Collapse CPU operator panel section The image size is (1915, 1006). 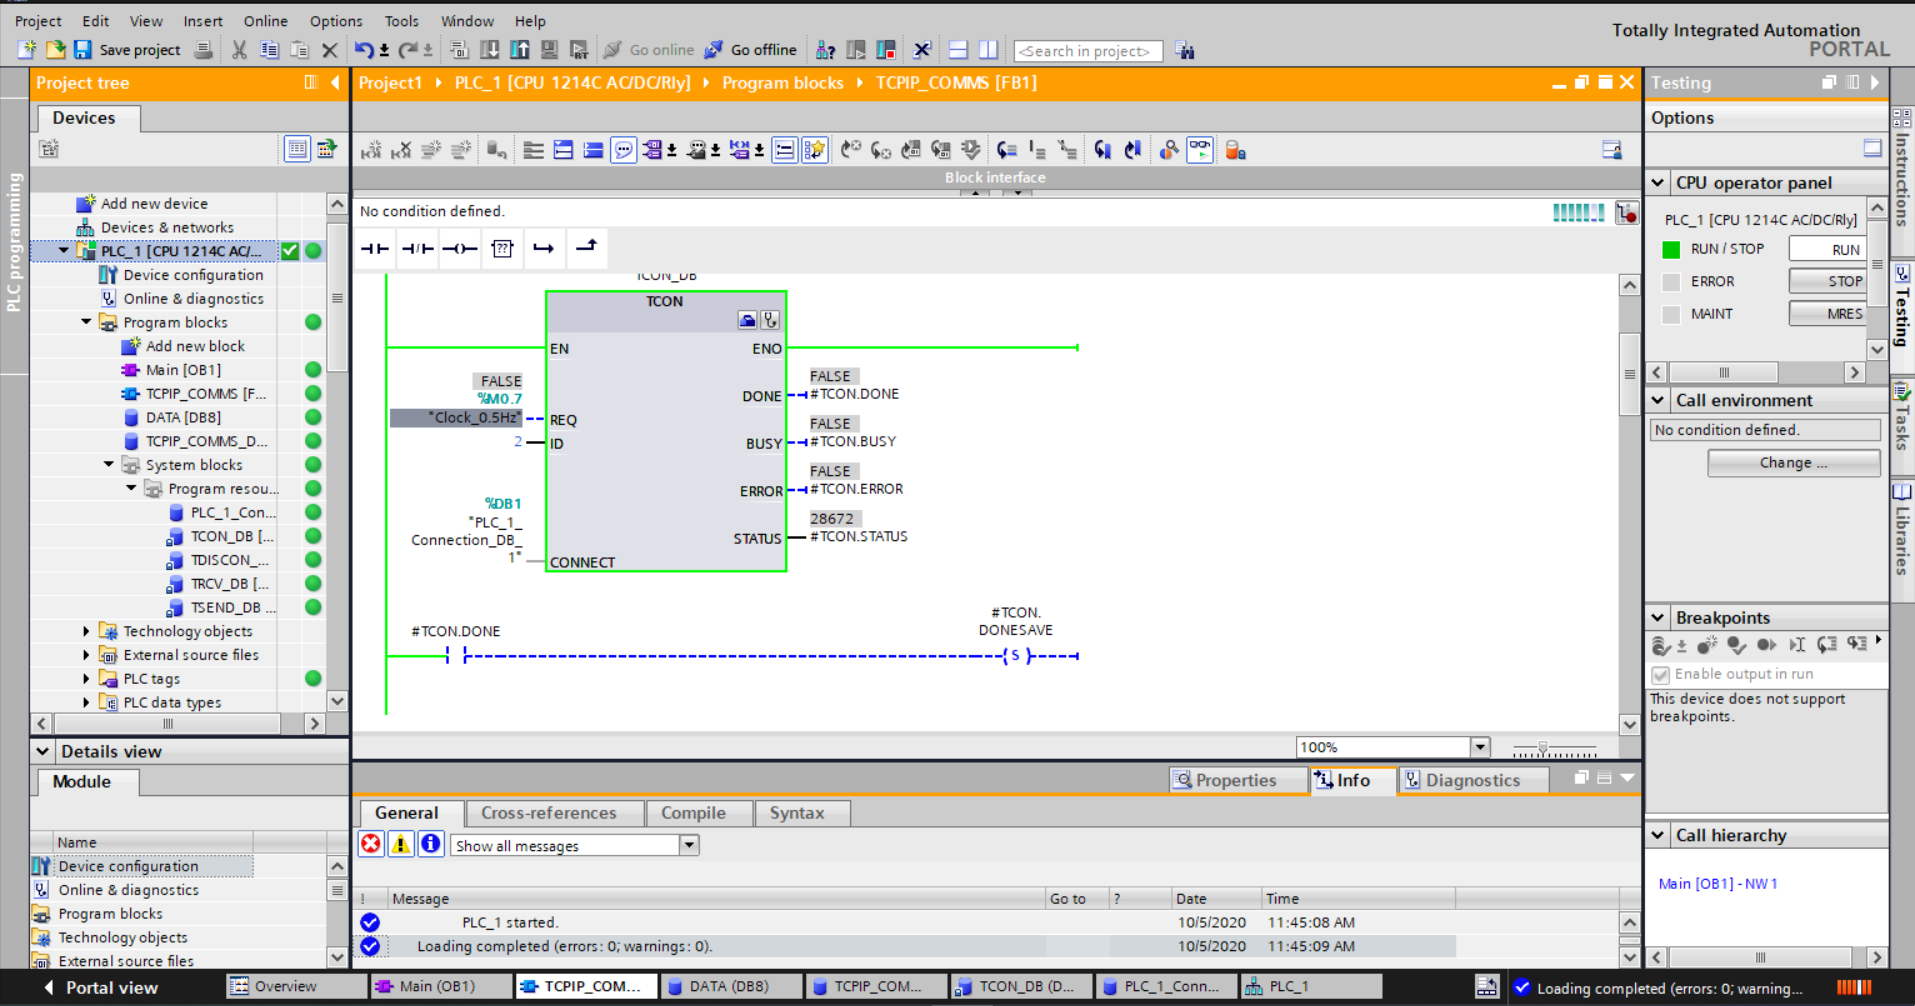[x=1658, y=183]
